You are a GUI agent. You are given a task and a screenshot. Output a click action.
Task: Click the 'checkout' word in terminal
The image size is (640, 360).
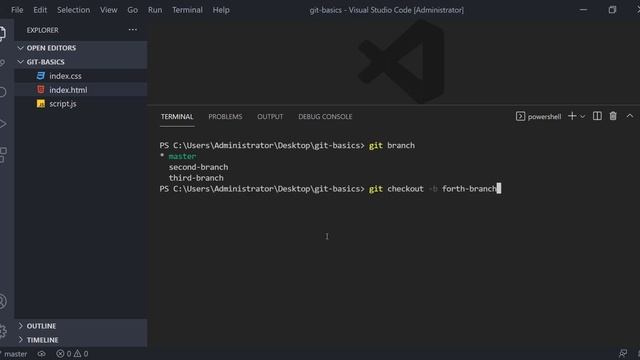tap(405, 189)
